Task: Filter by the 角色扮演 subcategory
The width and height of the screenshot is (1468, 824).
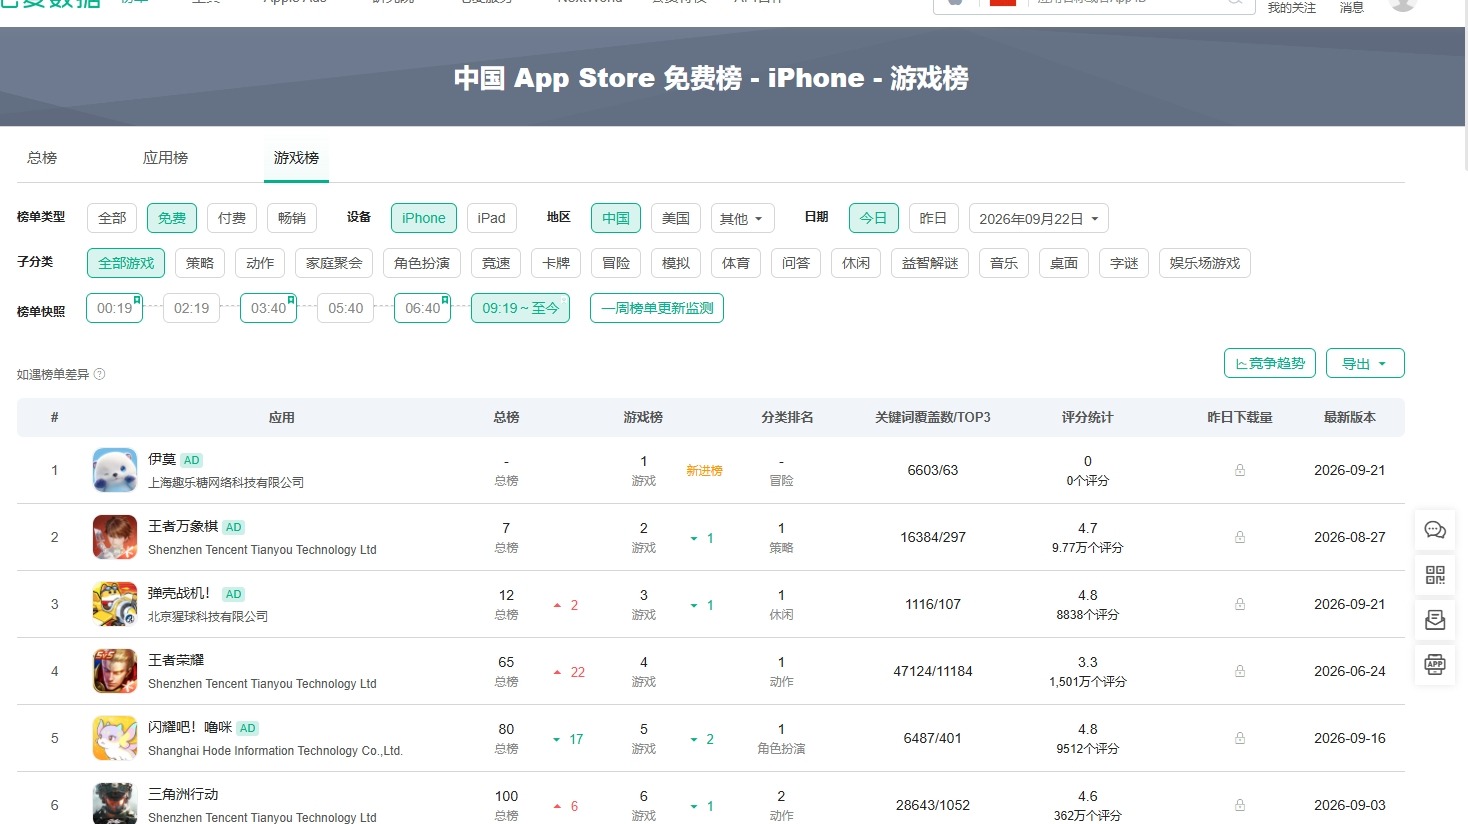Action: [422, 263]
